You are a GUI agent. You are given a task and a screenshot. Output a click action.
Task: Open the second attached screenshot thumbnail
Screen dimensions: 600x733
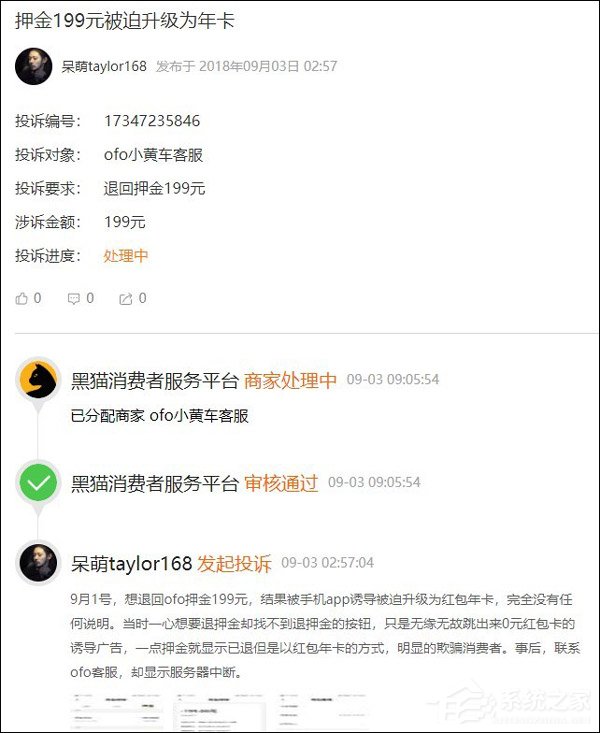(x=220, y=711)
